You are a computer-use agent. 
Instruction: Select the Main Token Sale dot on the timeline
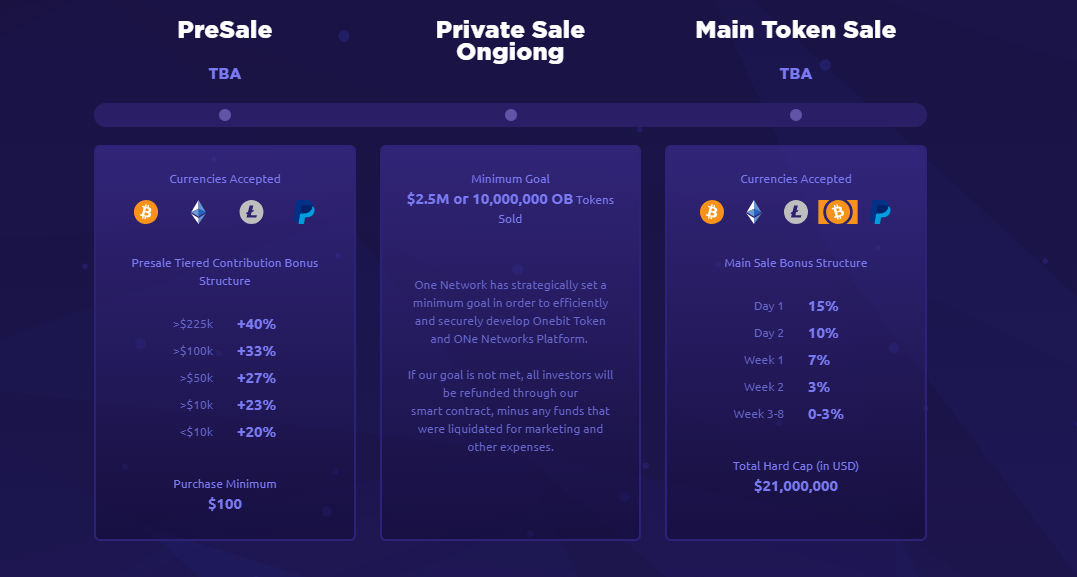[795, 115]
